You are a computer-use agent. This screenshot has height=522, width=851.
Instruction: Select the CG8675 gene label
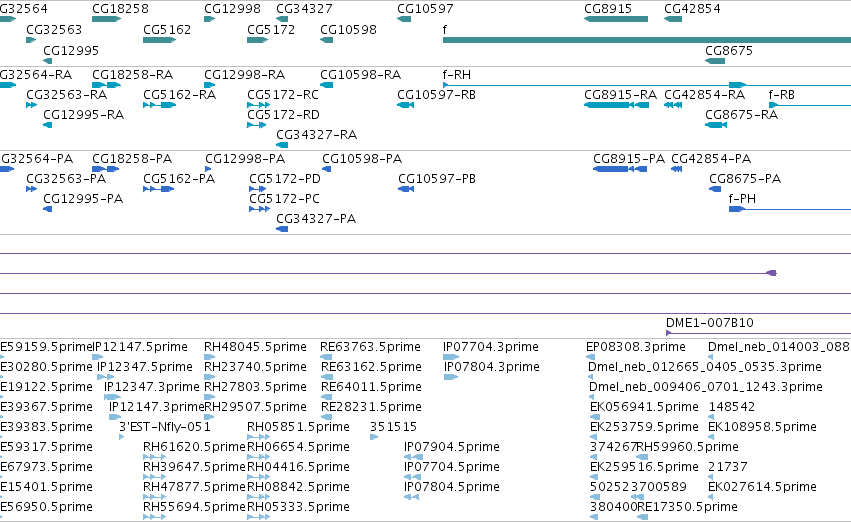[x=729, y=51]
